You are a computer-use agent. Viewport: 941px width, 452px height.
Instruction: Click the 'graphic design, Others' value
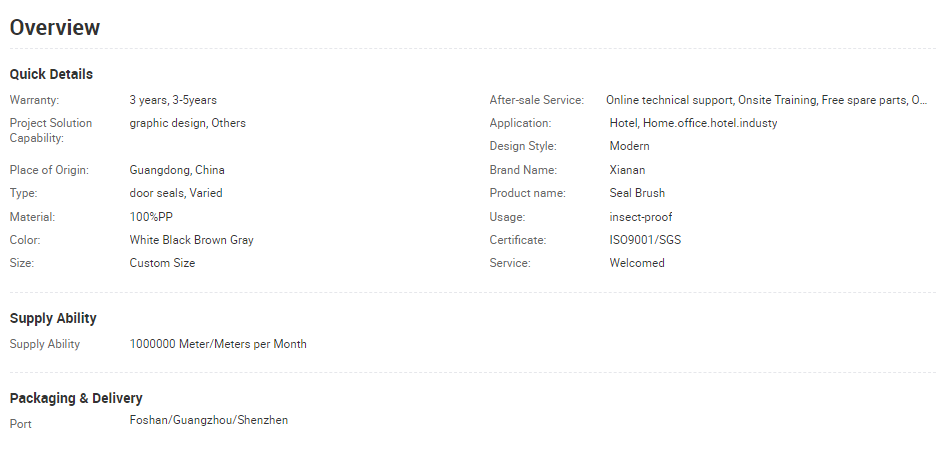187,123
